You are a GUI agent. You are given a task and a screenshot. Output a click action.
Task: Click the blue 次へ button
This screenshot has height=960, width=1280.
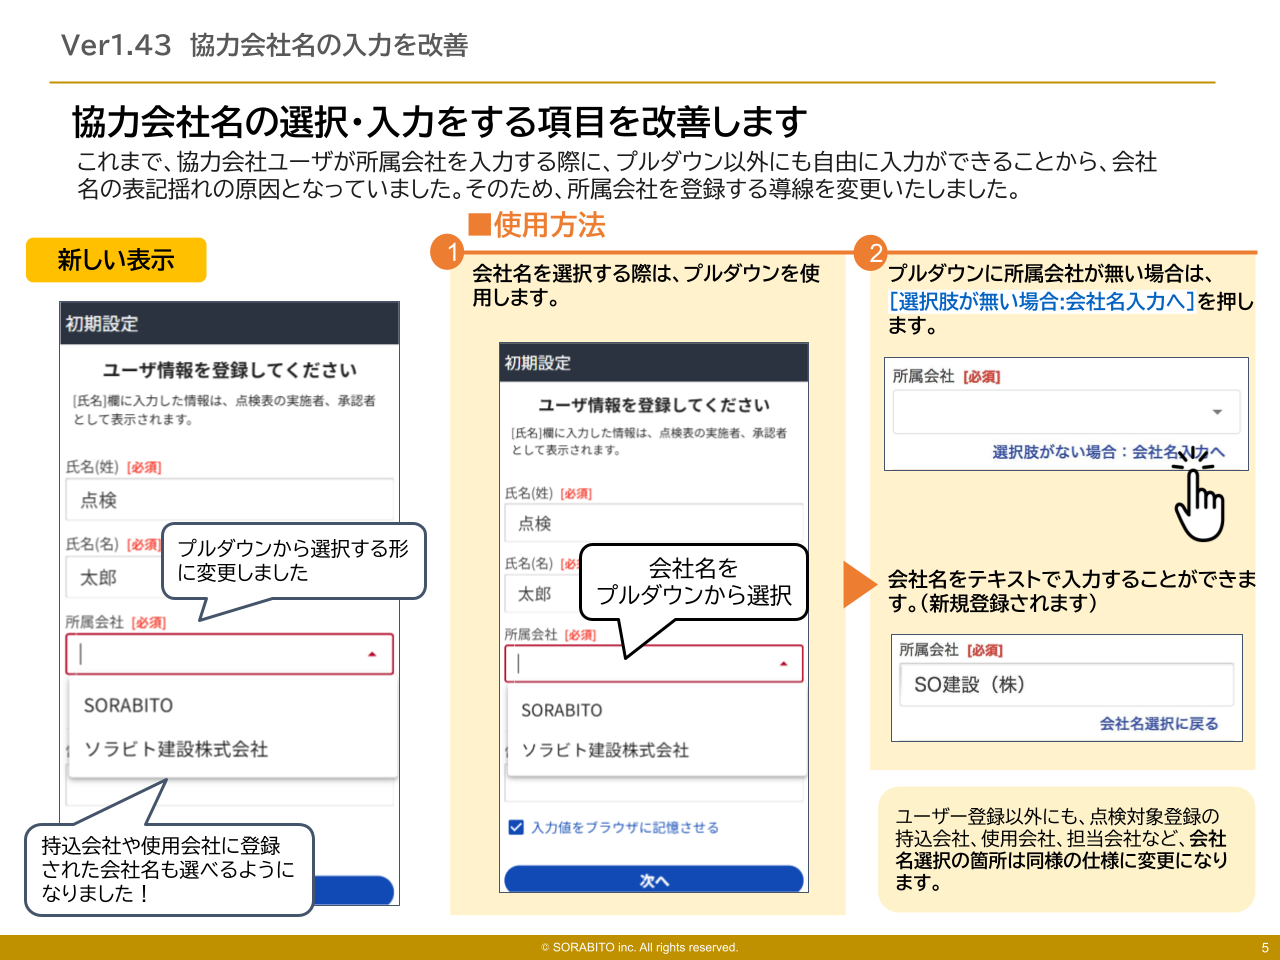654,878
